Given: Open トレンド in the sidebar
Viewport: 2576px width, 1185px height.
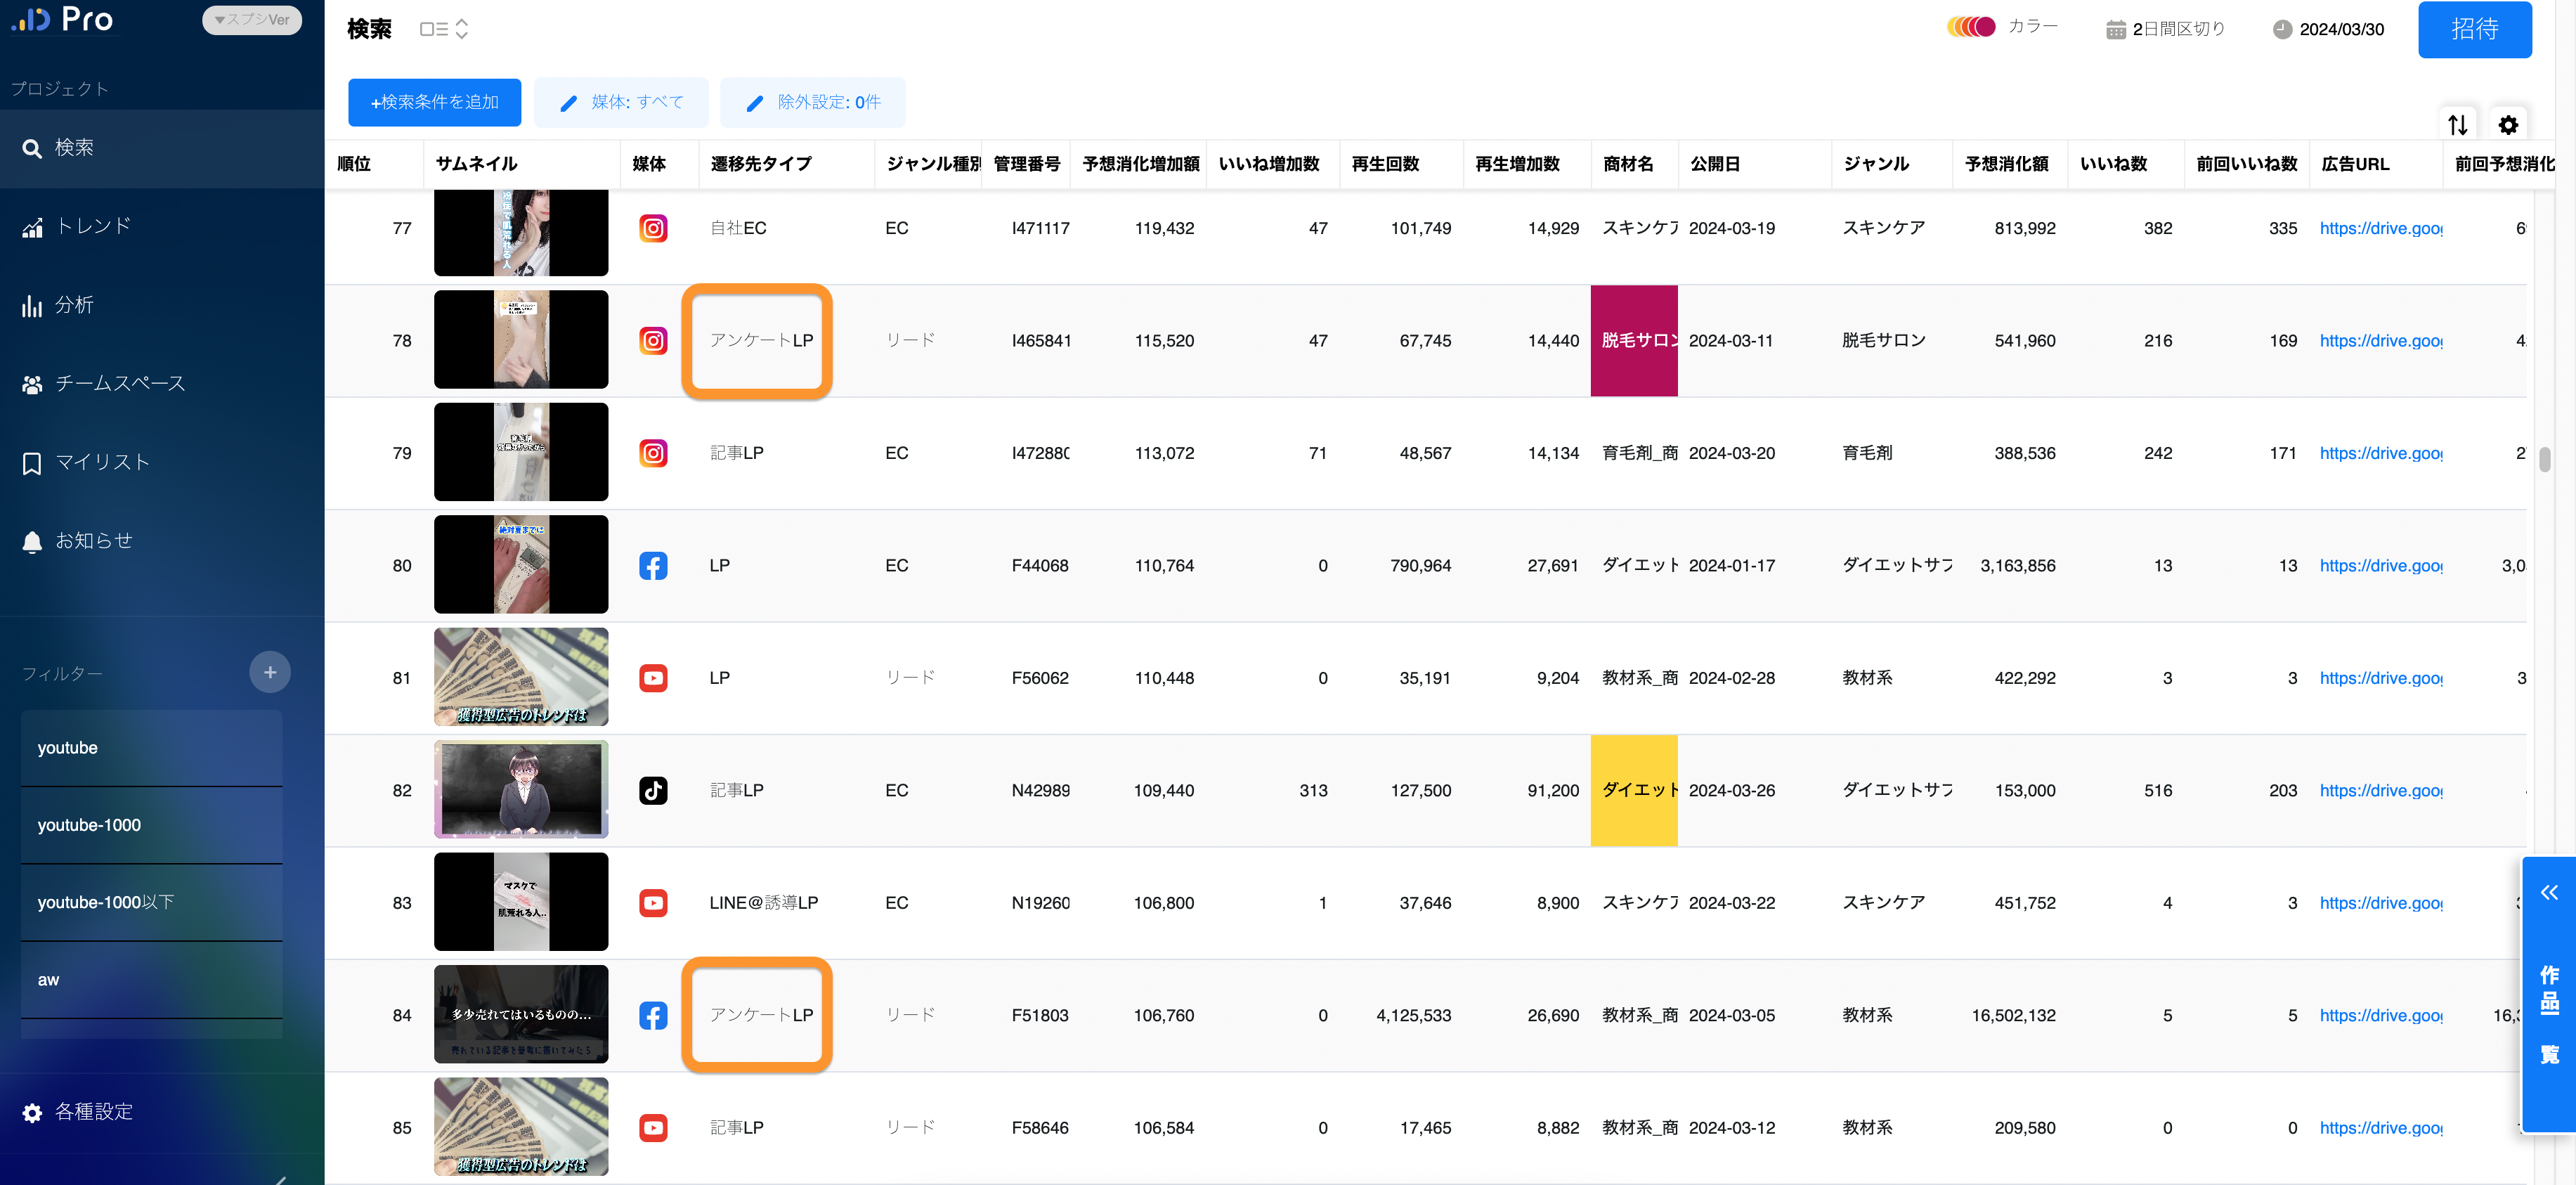Looking at the screenshot, I should tap(92, 226).
